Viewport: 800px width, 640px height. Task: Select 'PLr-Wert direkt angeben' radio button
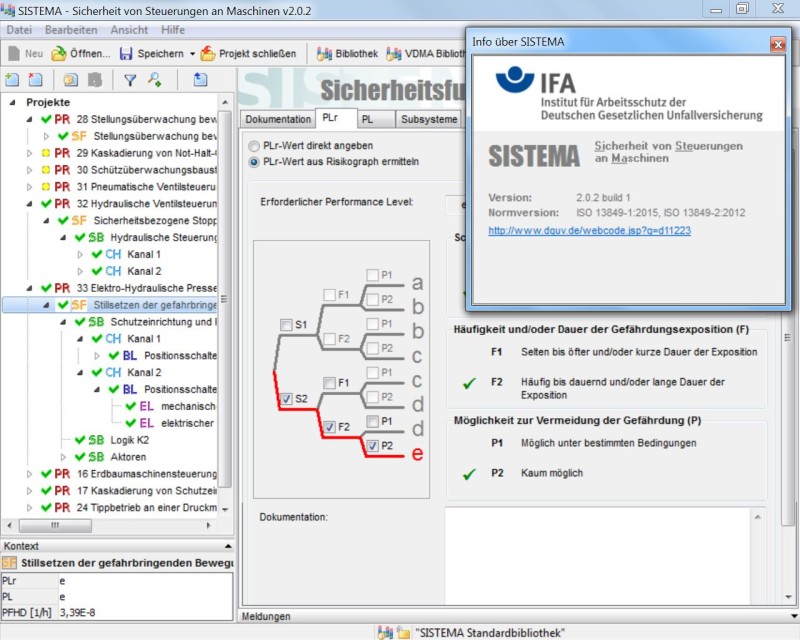[x=254, y=145]
